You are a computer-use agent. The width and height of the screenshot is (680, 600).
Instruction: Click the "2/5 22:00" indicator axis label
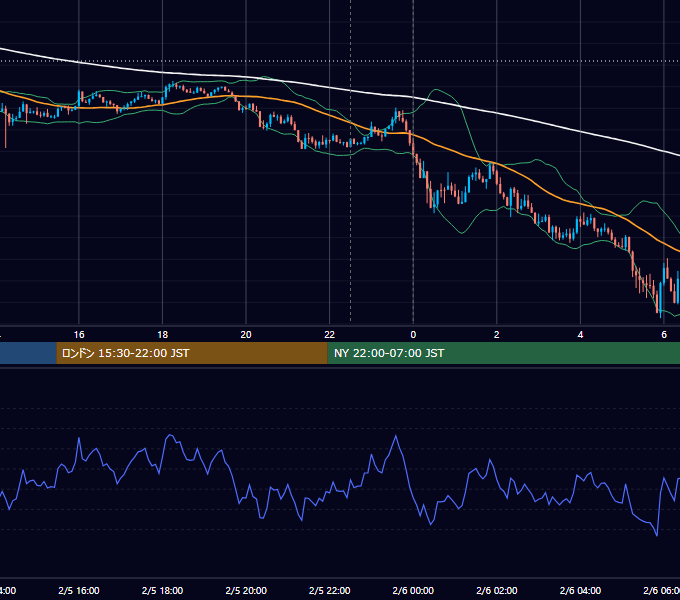(330, 590)
